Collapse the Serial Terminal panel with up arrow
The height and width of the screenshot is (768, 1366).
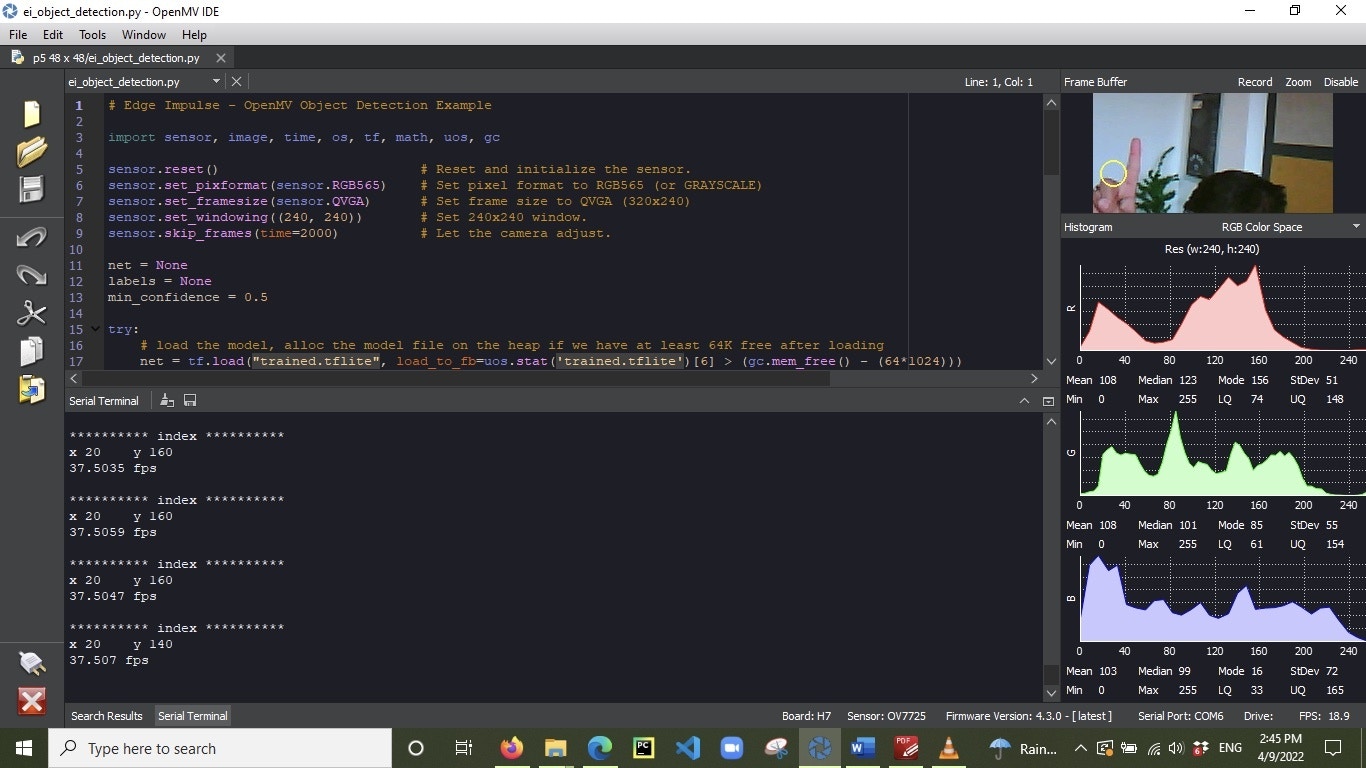click(1024, 401)
